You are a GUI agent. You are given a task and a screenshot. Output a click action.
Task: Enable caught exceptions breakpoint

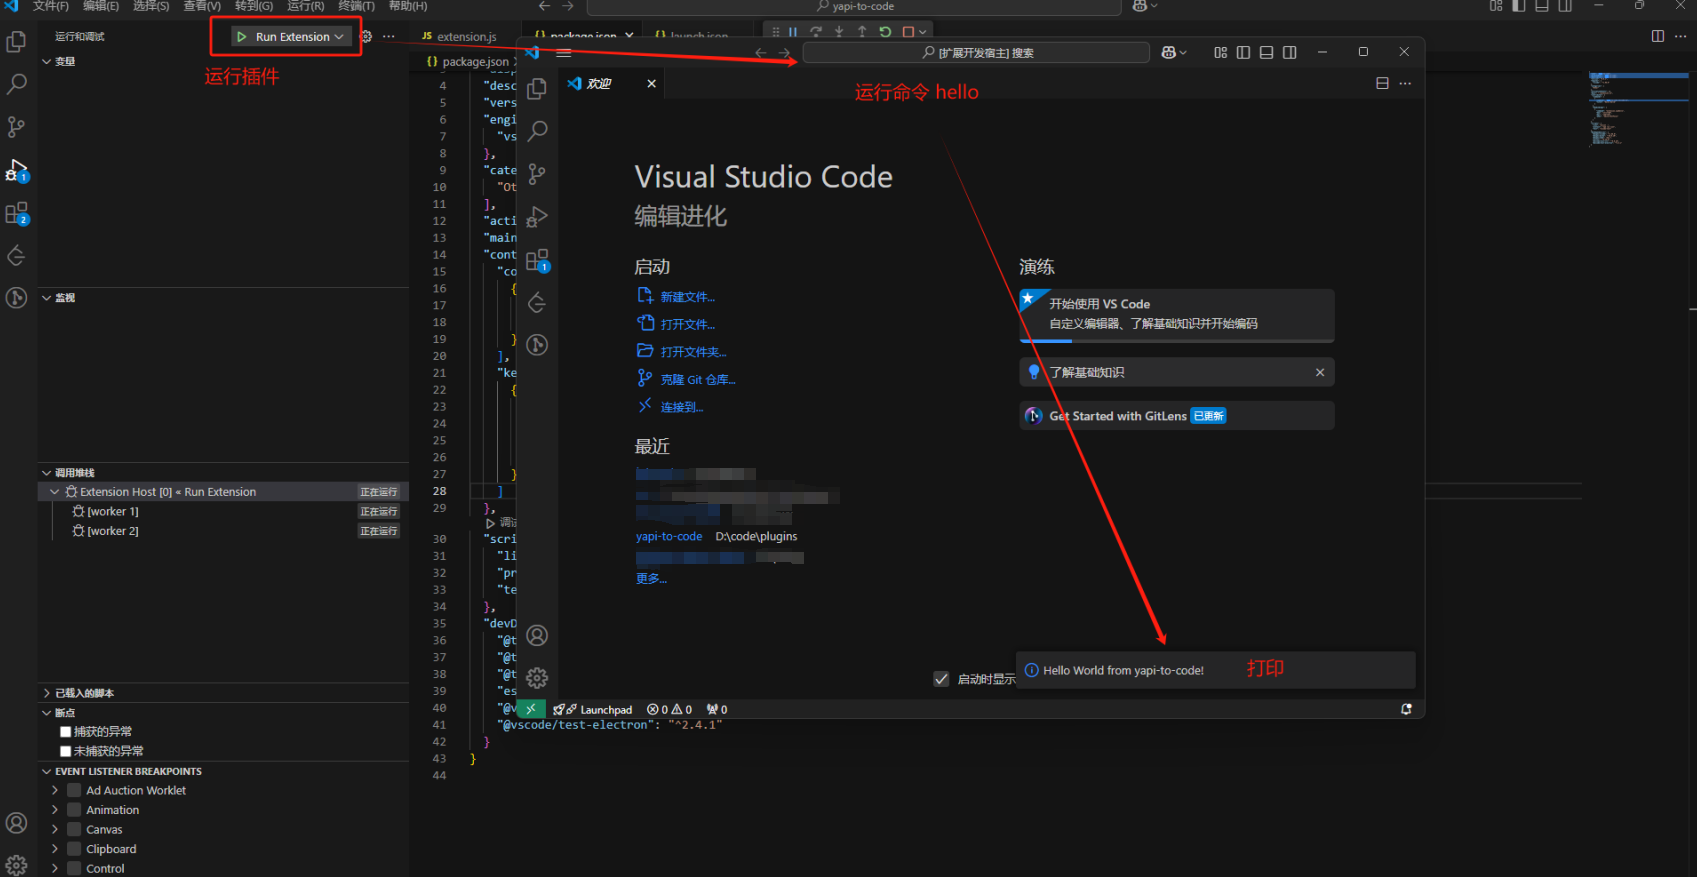coord(66,732)
